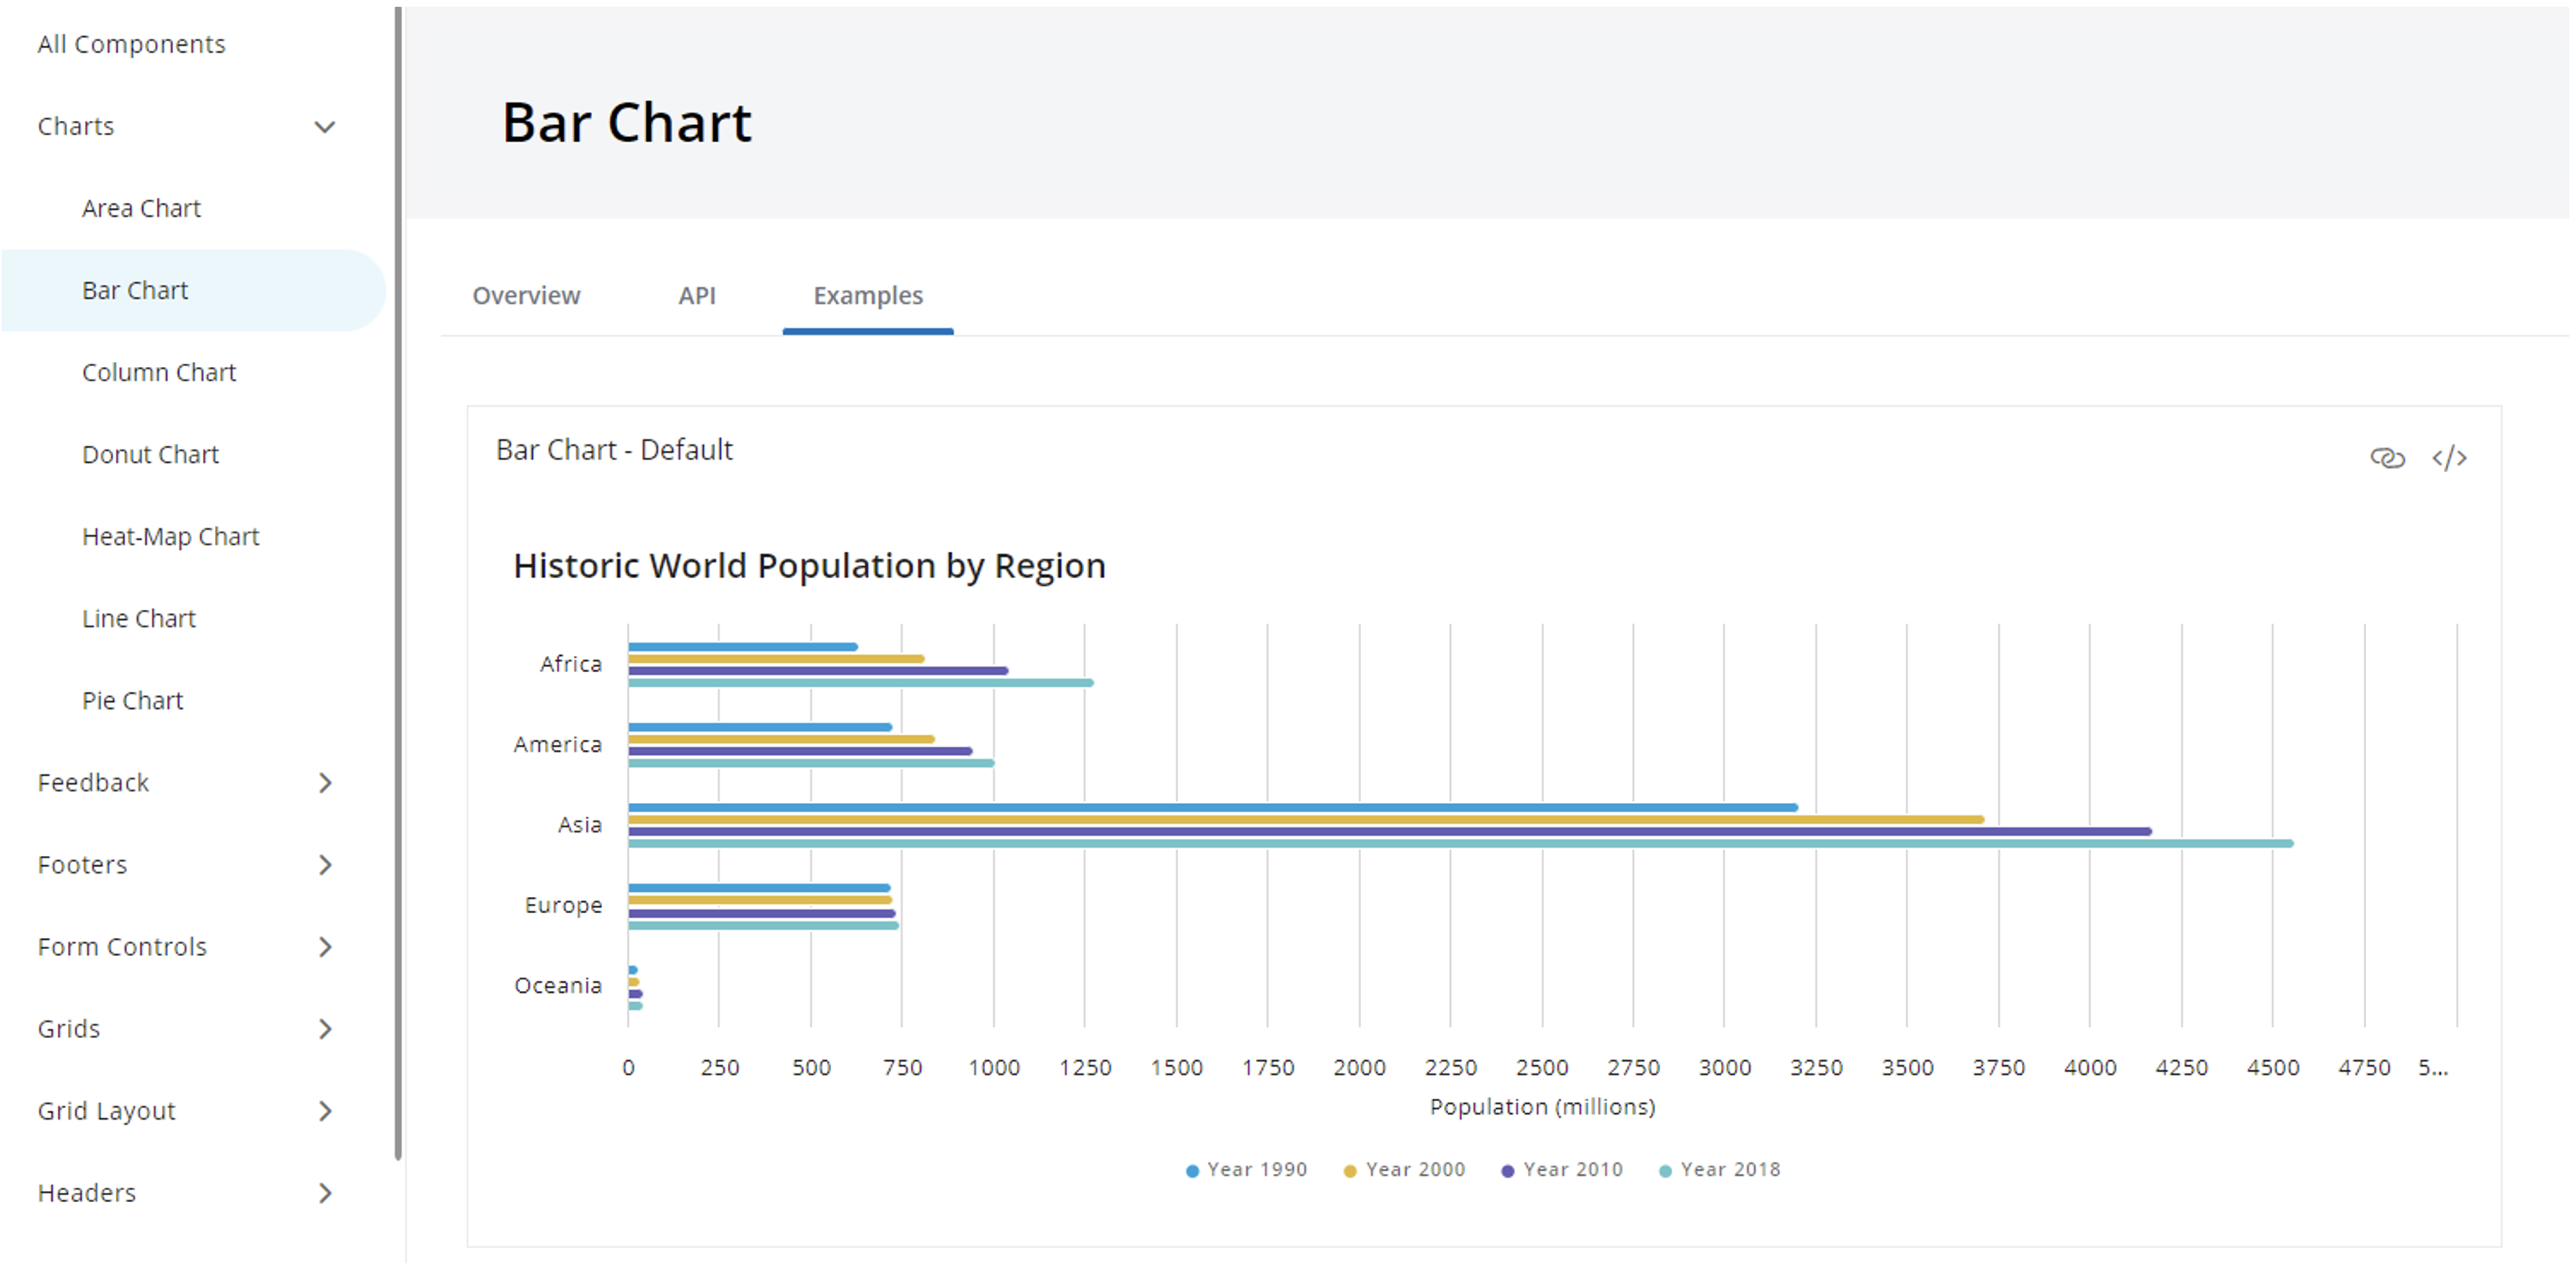This screenshot has width=2576, height=1275.
Task: Go to All Components
Action: [x=131, y=44]
